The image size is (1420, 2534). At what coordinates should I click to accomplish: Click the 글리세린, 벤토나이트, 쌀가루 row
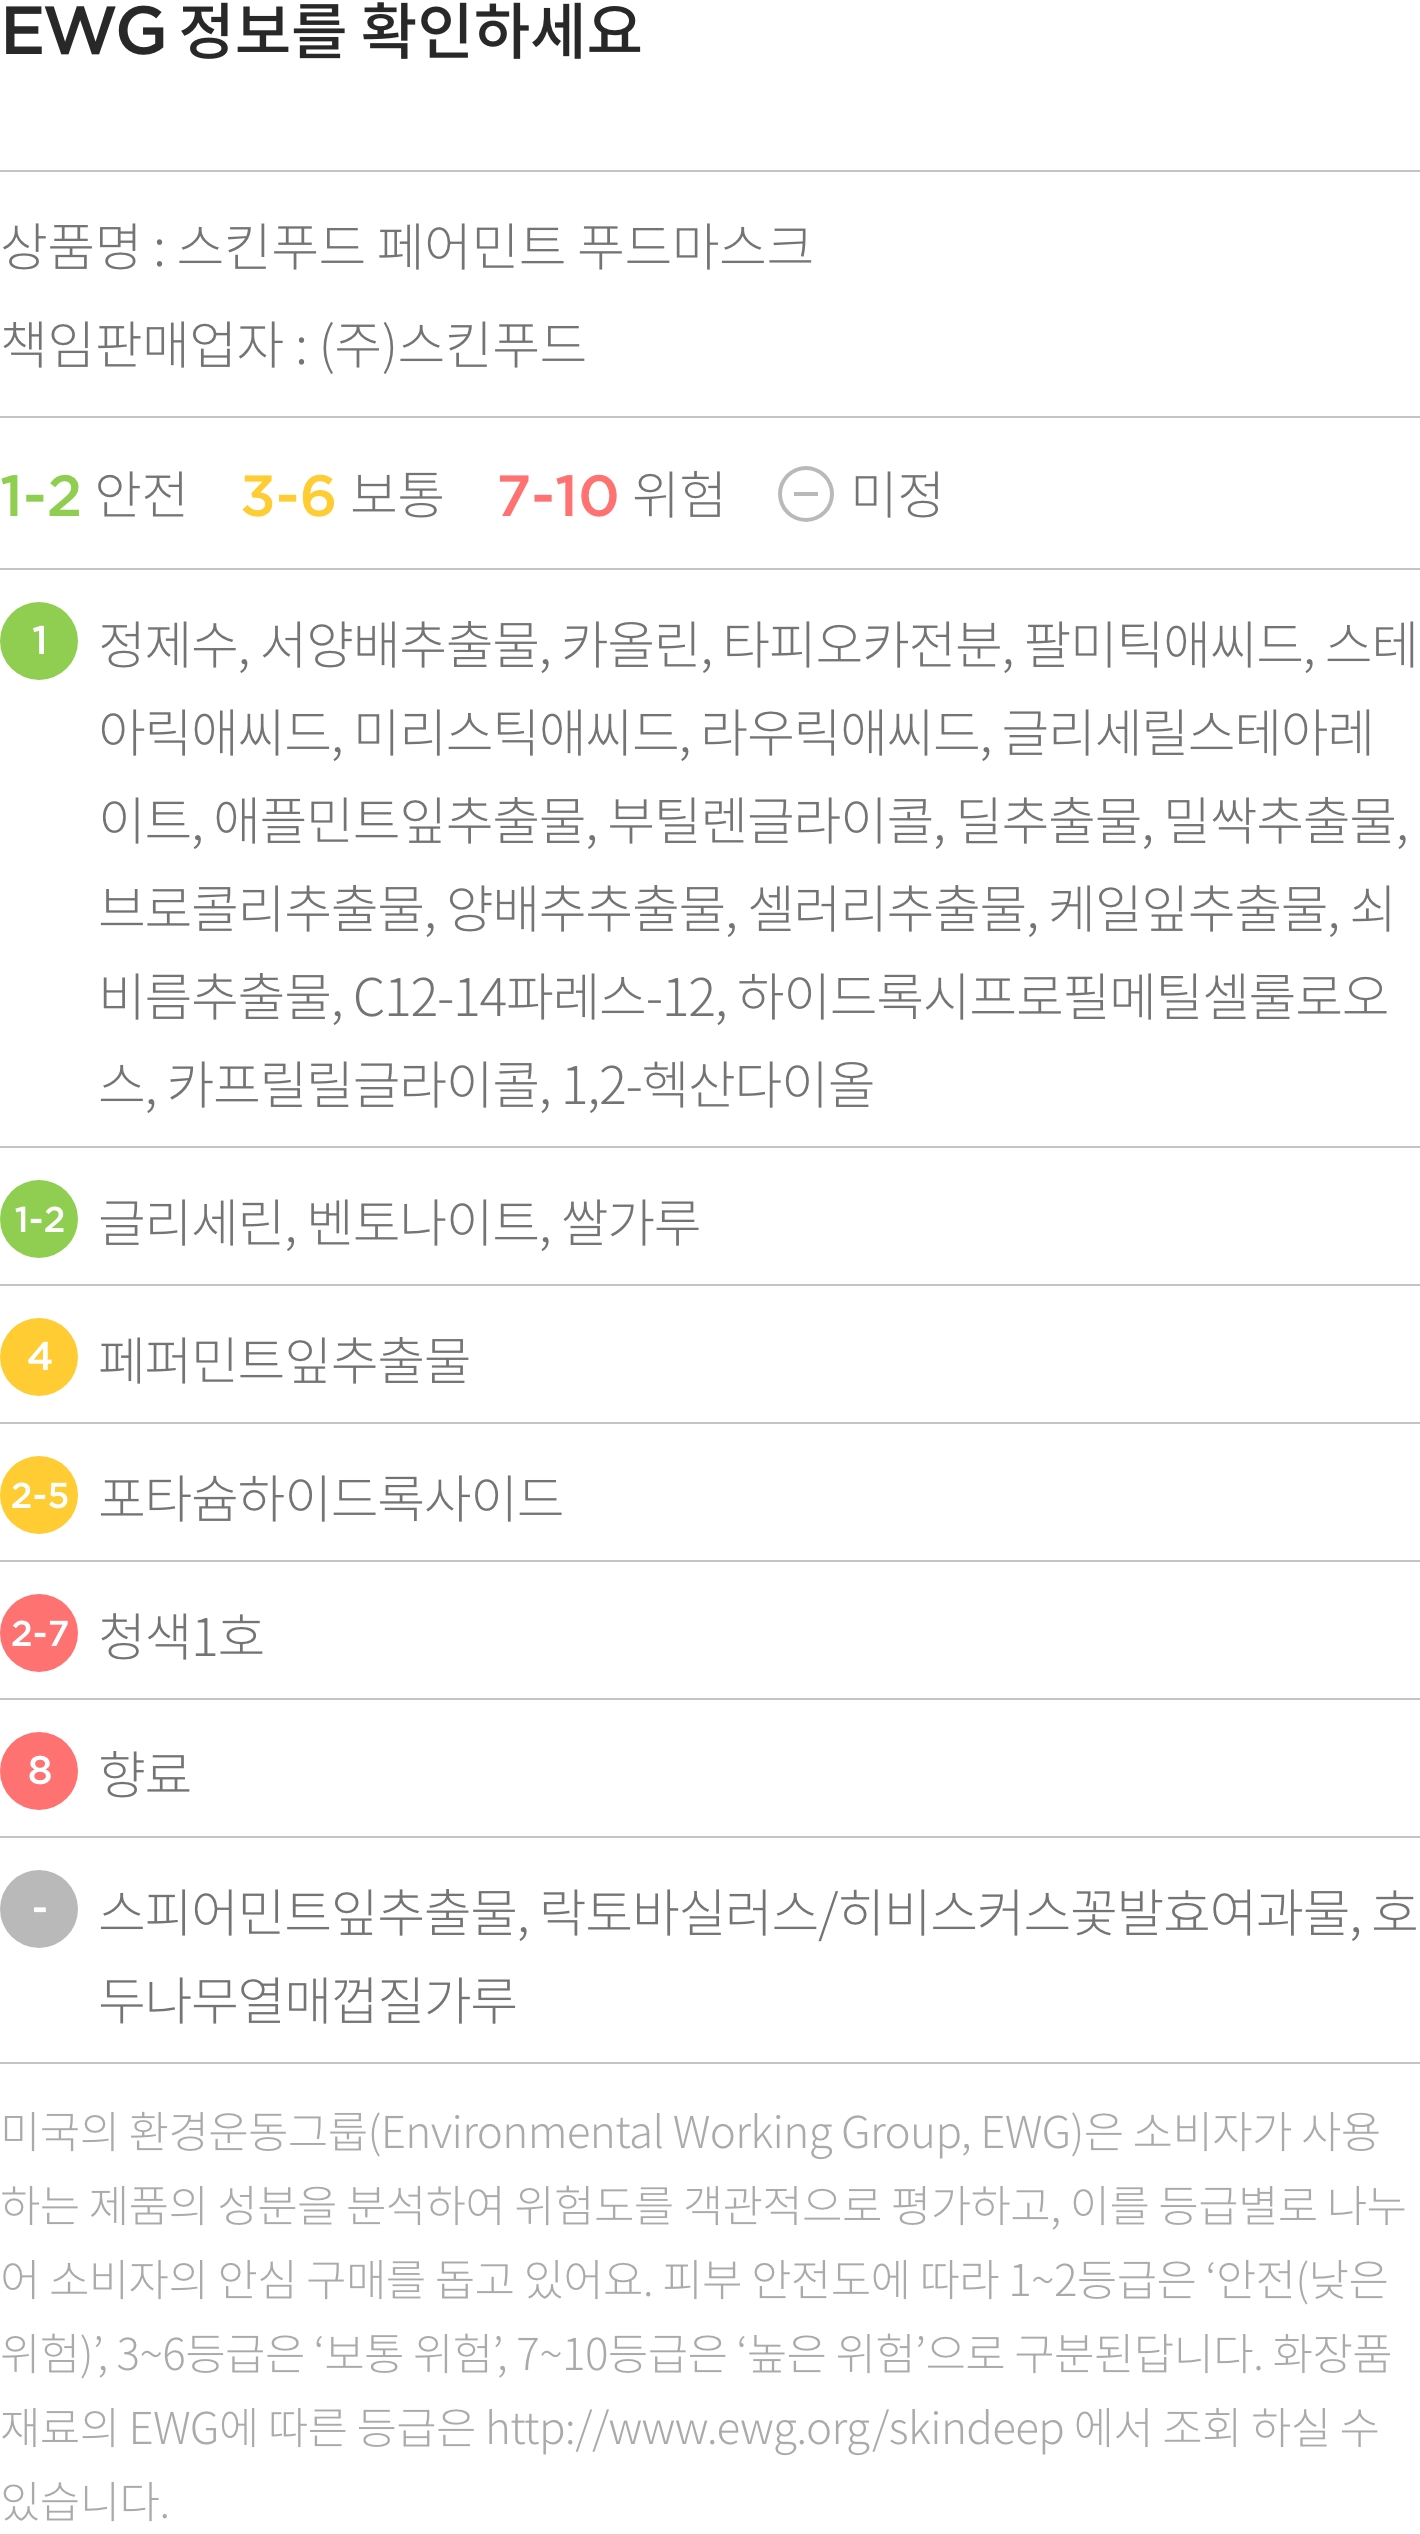pyautogui.click(x=710, y=1217)
